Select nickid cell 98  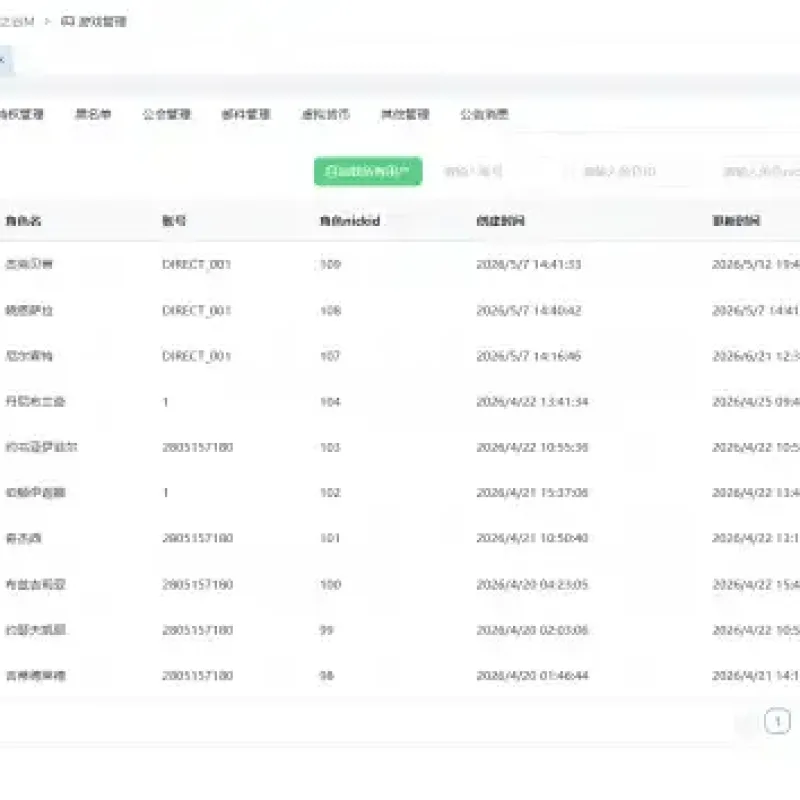point(327,676)
